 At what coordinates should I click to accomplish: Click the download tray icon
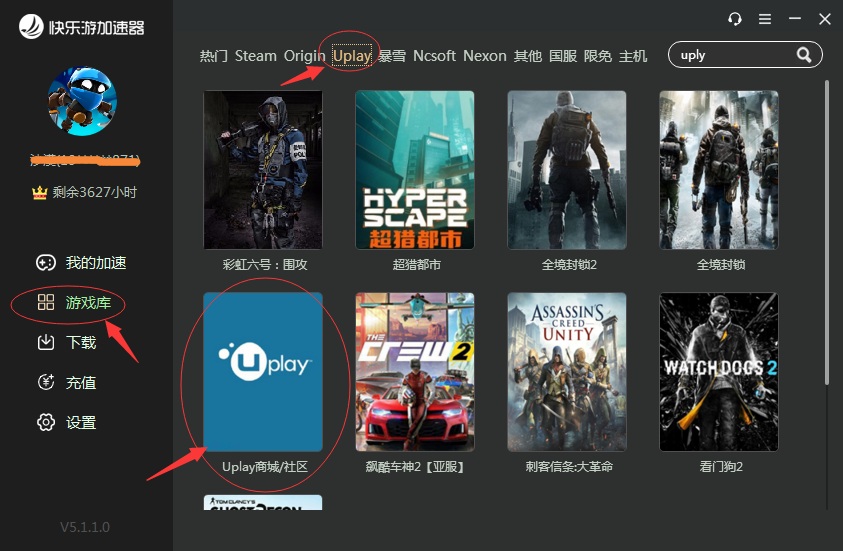click(x=46, y=342)
